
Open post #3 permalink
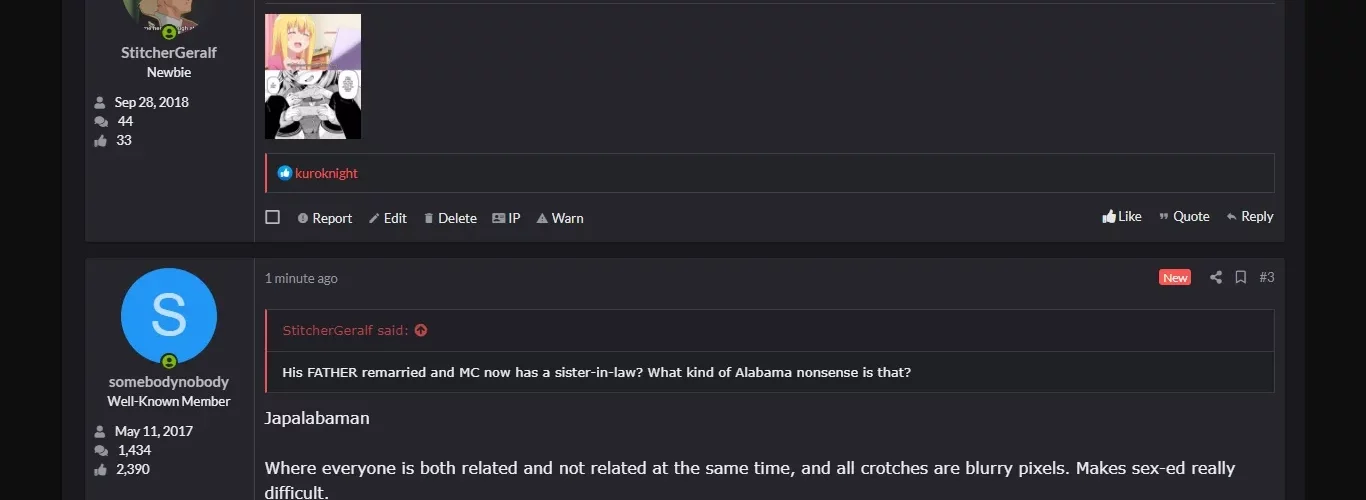[1266, 277]
